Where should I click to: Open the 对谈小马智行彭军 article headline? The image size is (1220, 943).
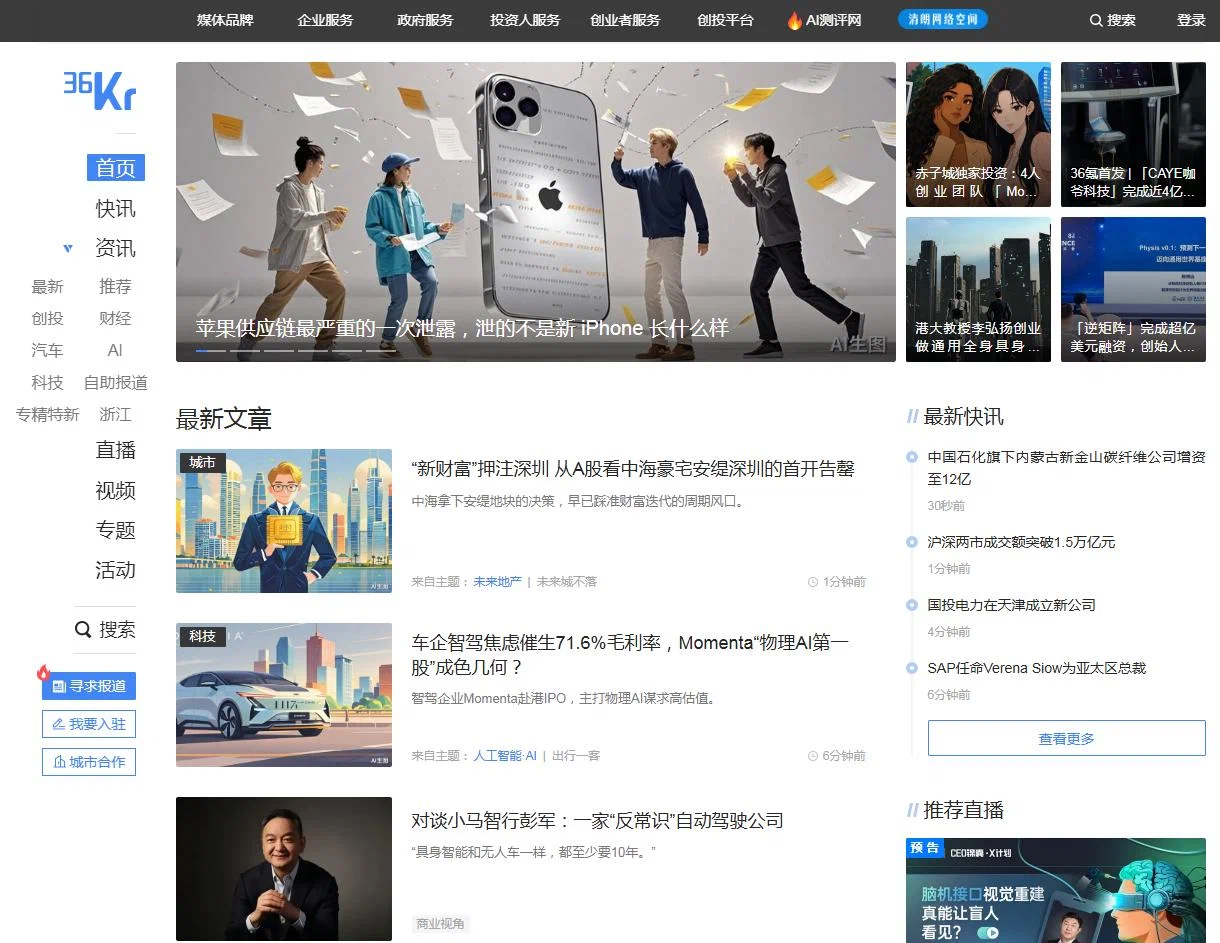pyautogui.click(x=597, y=821)
